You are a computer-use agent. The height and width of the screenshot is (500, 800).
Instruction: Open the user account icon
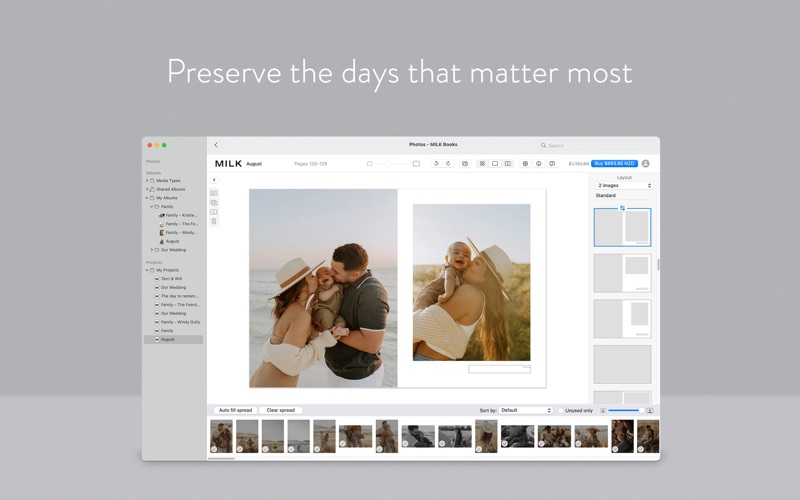tap(645, 164)
